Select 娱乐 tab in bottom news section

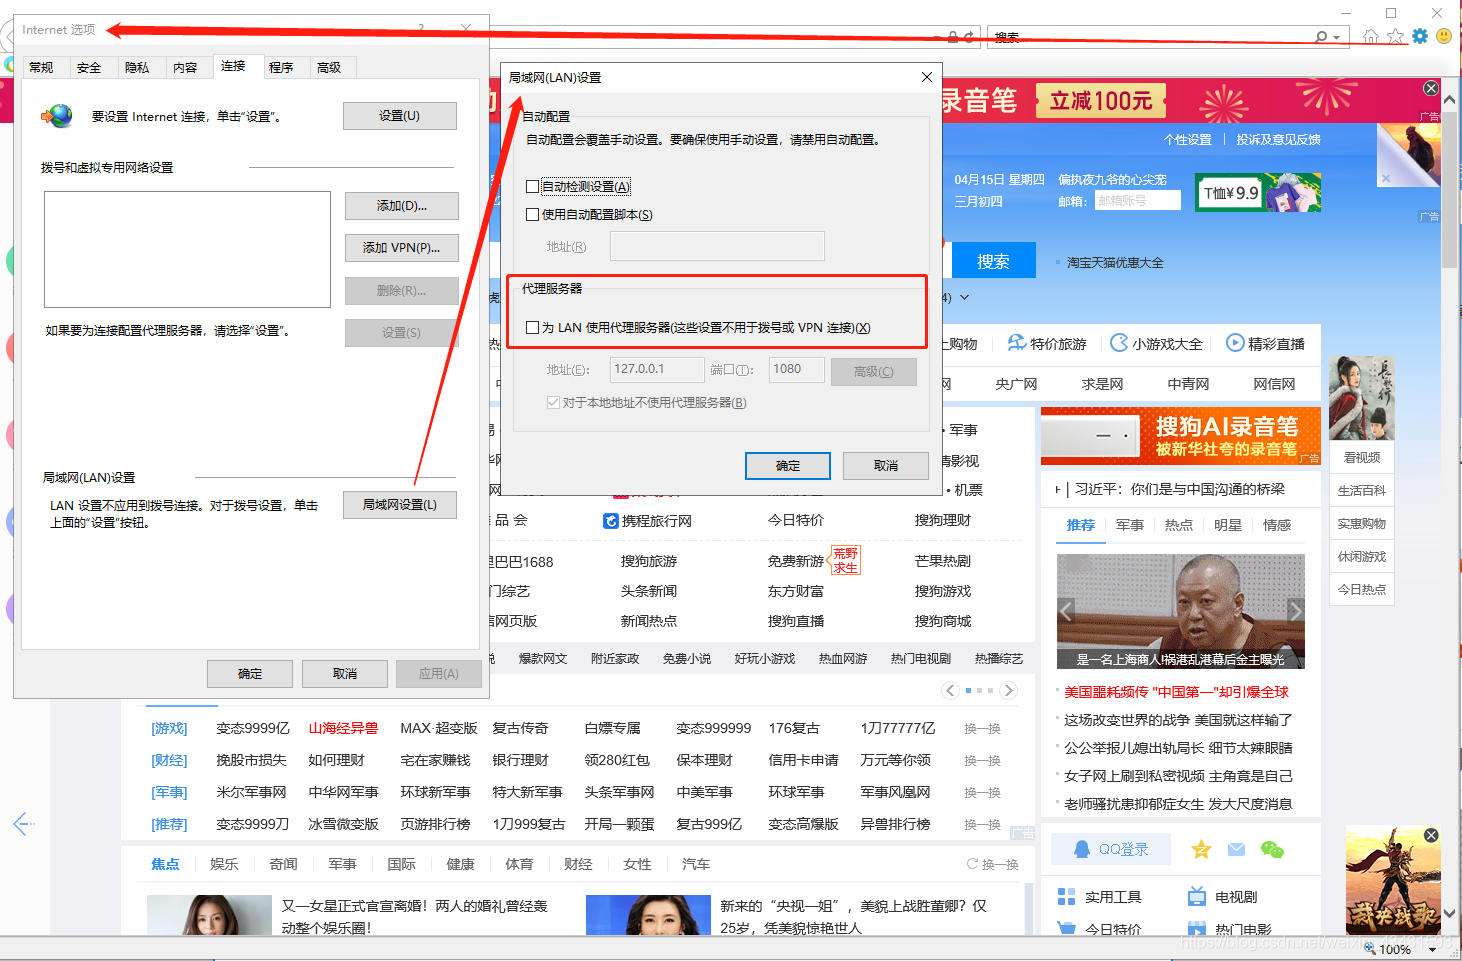click(224, 864)
